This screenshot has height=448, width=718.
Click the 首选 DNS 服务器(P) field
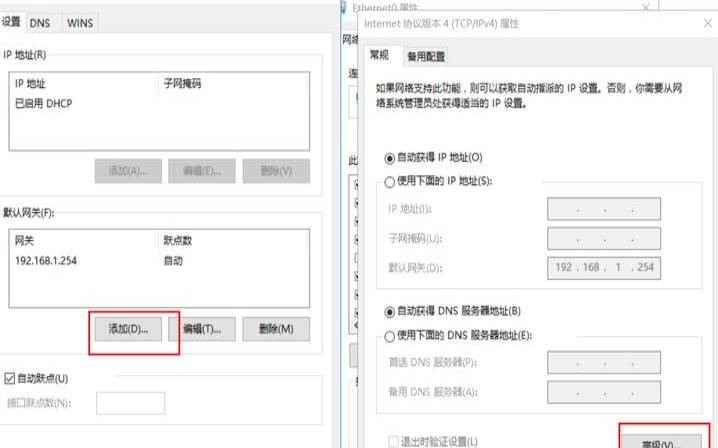[604, 363]
